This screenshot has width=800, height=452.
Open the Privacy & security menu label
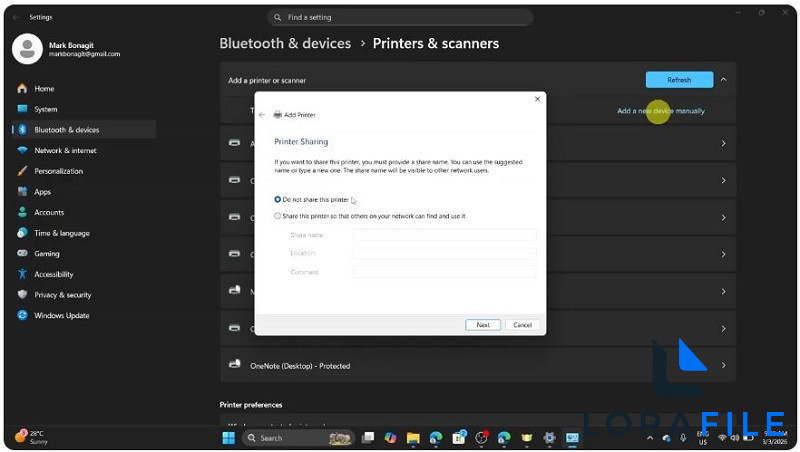[63, 295]
